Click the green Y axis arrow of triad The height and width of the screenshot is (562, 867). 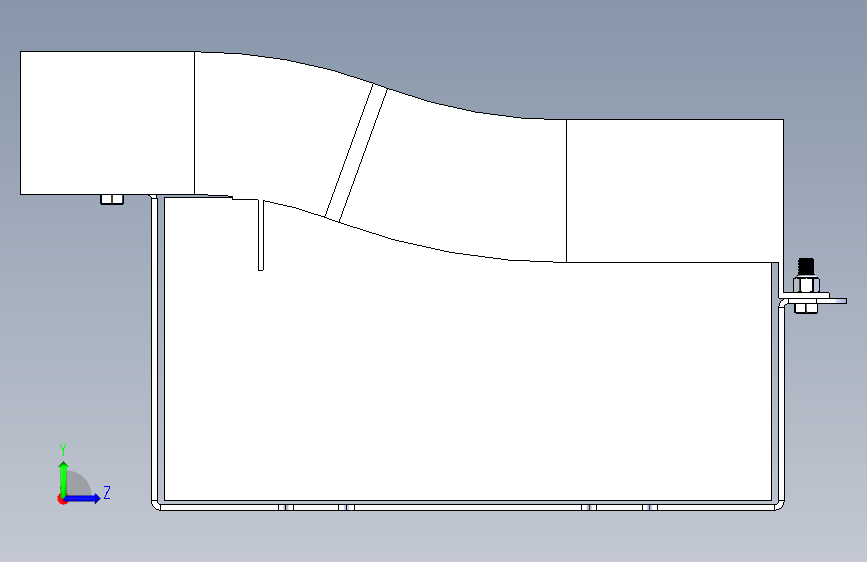point(64,478)
